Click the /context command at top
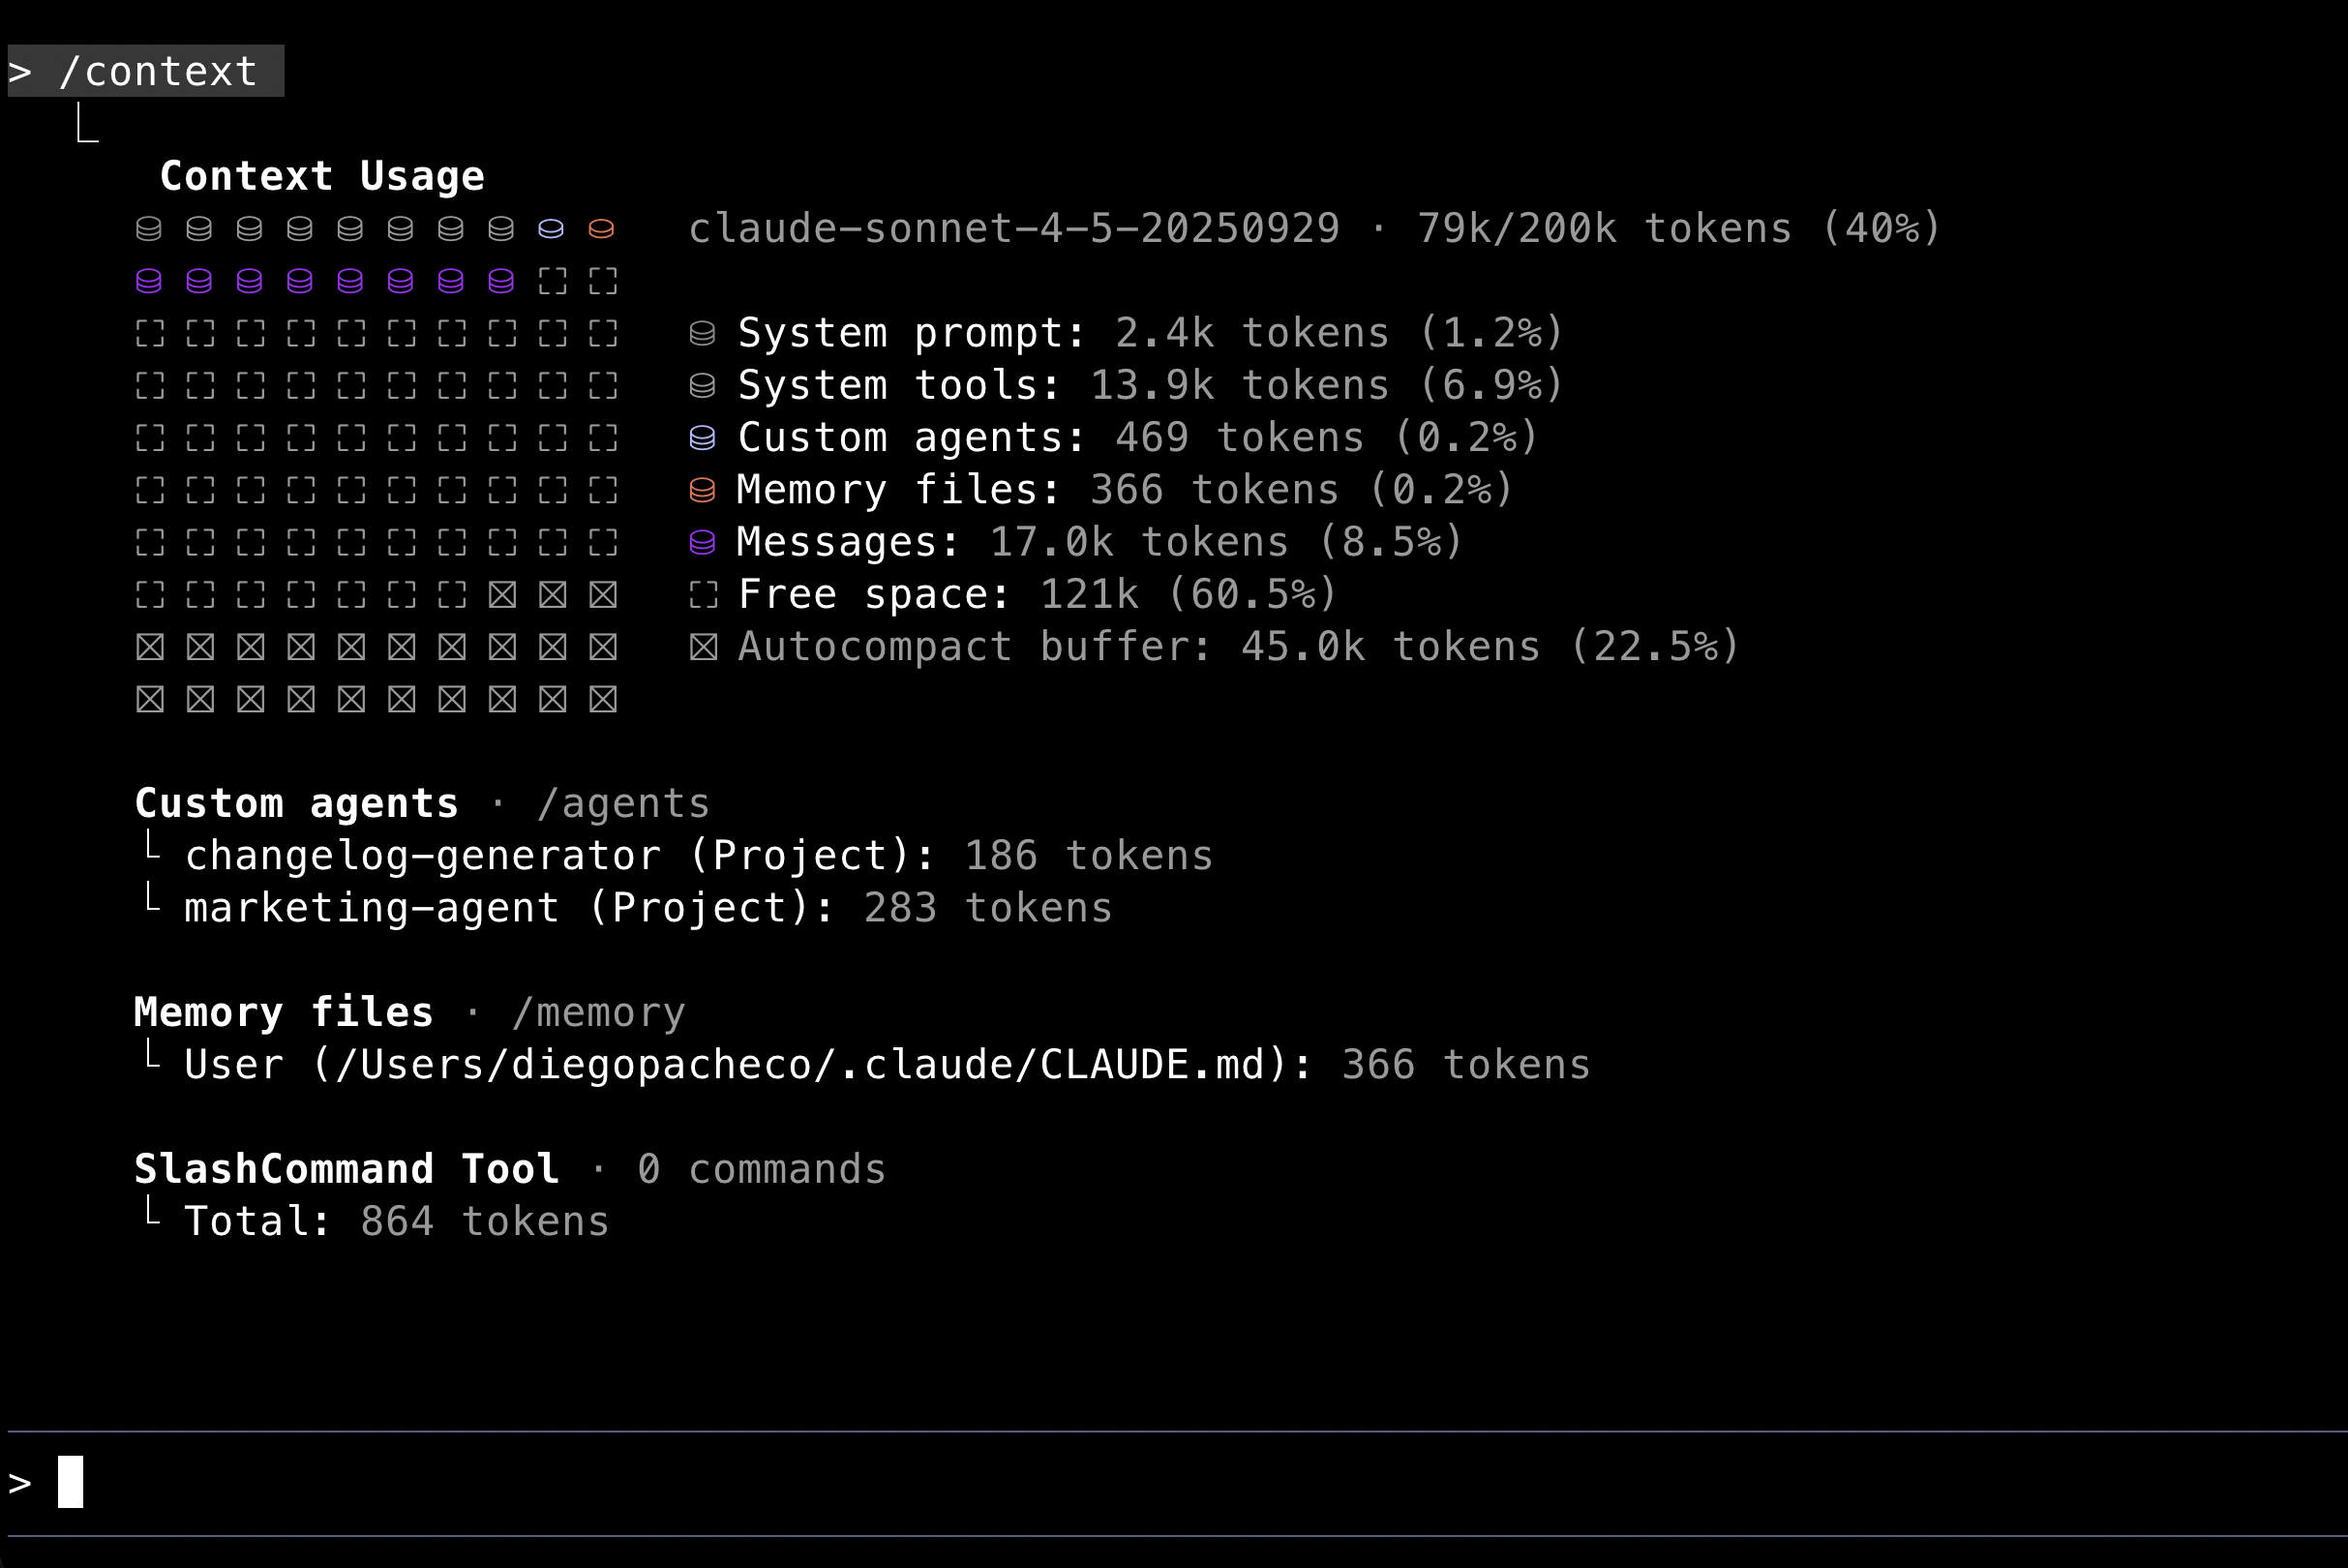The image size is (2348, 1568). pyautogui.click(x=157, y=72)
